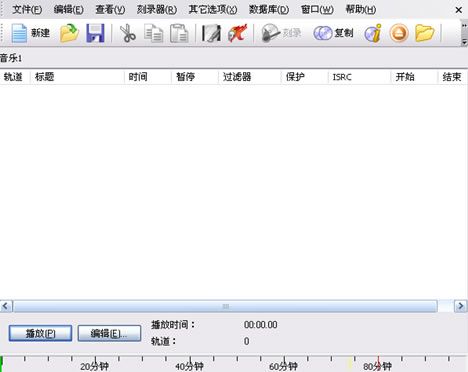Show disc info with the CD info icon
Screen dimensions: 468x372
[x=373, y=33]
